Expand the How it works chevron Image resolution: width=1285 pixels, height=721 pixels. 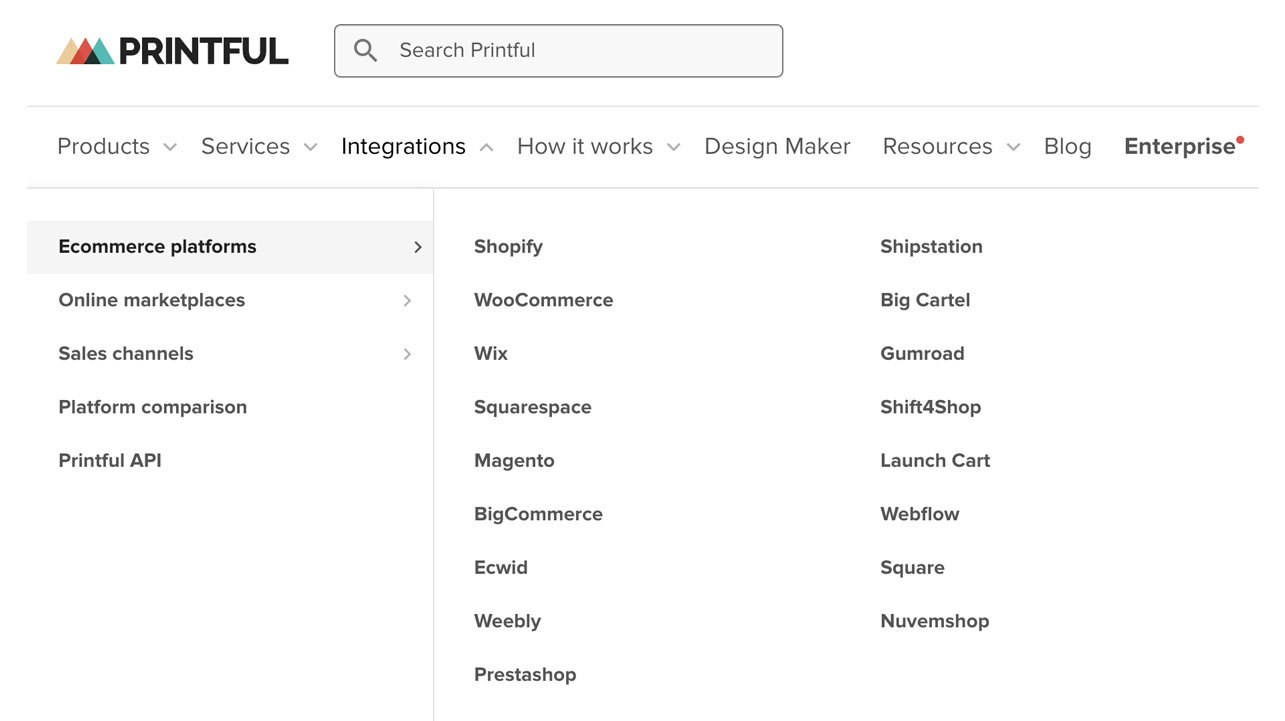tap(673, 147)
